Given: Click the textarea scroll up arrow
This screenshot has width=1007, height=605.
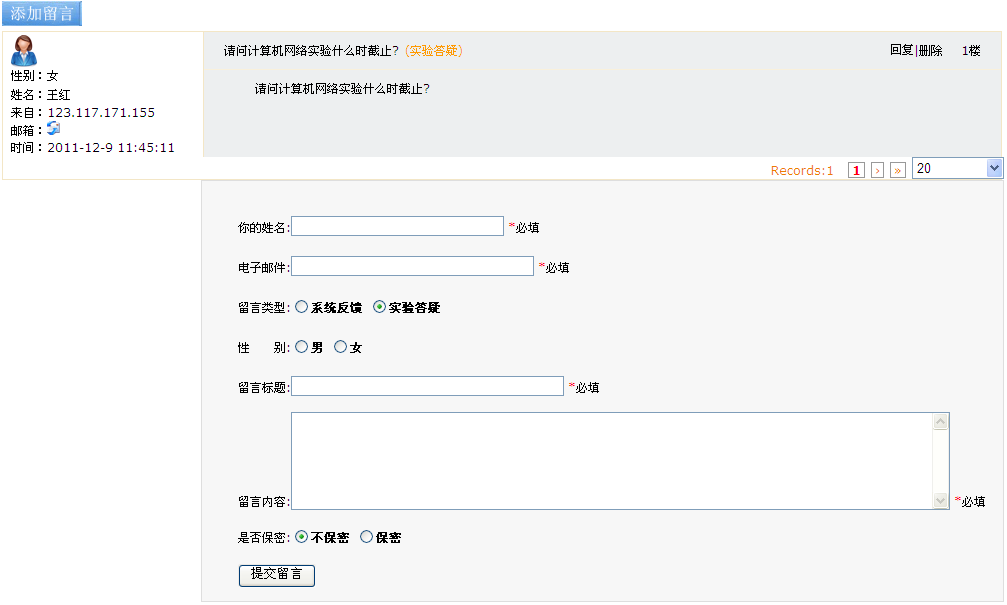Looking at the screenshot, I should [x=940, y=422].
